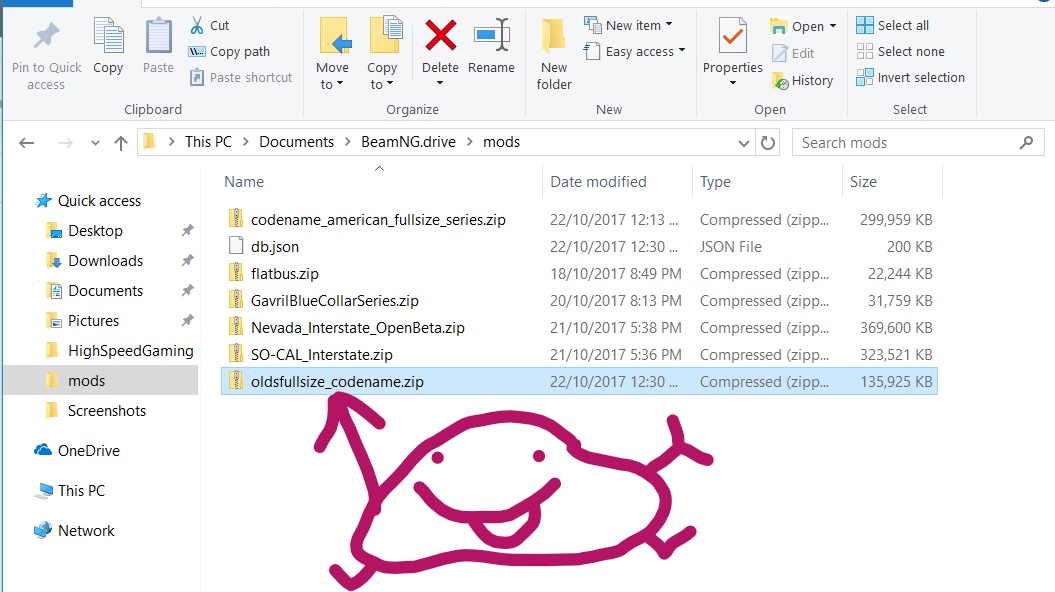The image size is (1055, 592).
Task: Pin the selection to Quick access
Action: (46, 56)
